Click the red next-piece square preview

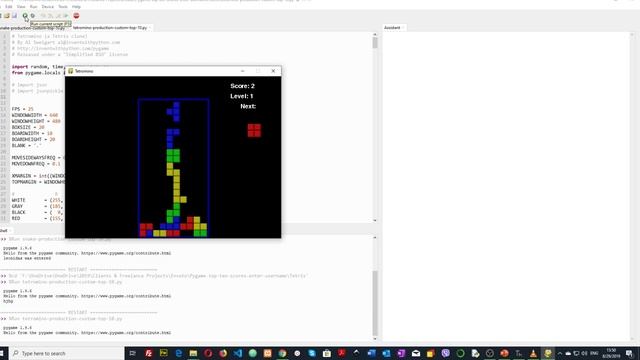point(254,131)
